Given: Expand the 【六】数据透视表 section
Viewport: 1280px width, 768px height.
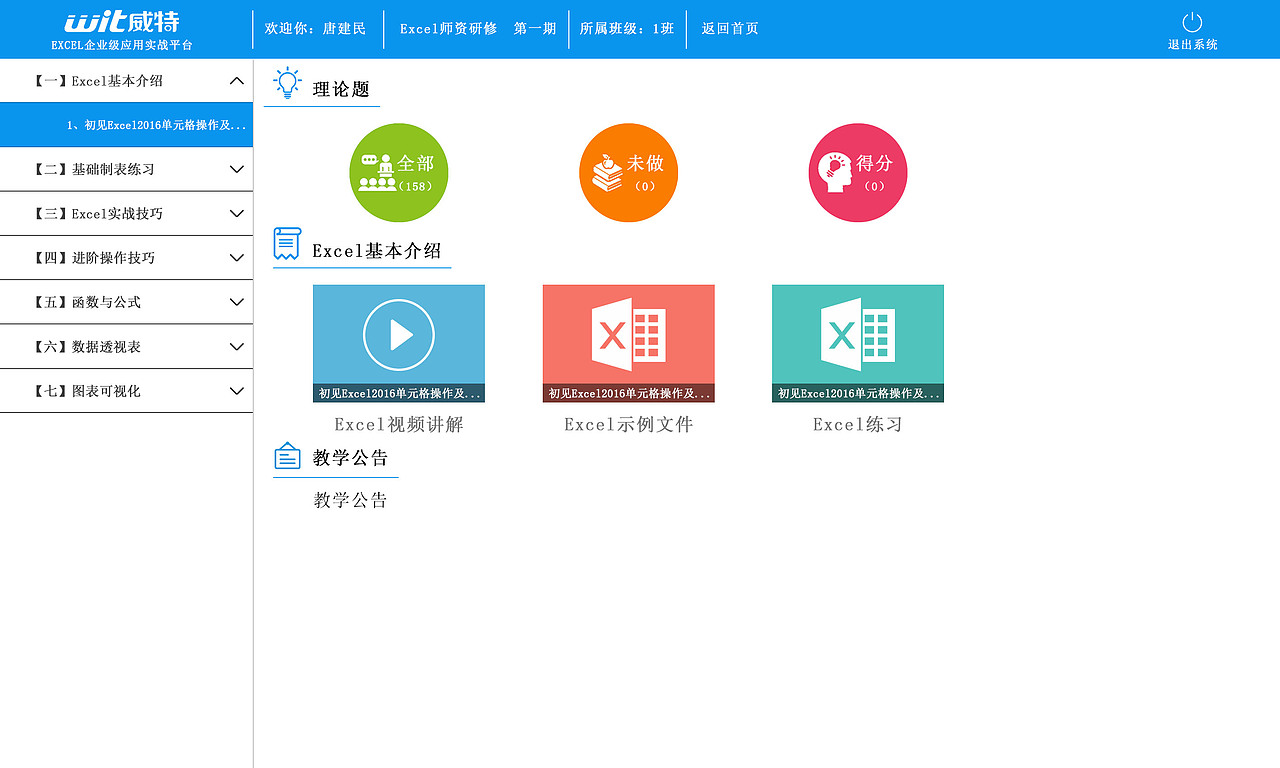Looking at the screenshot, I should click(126, 346).
